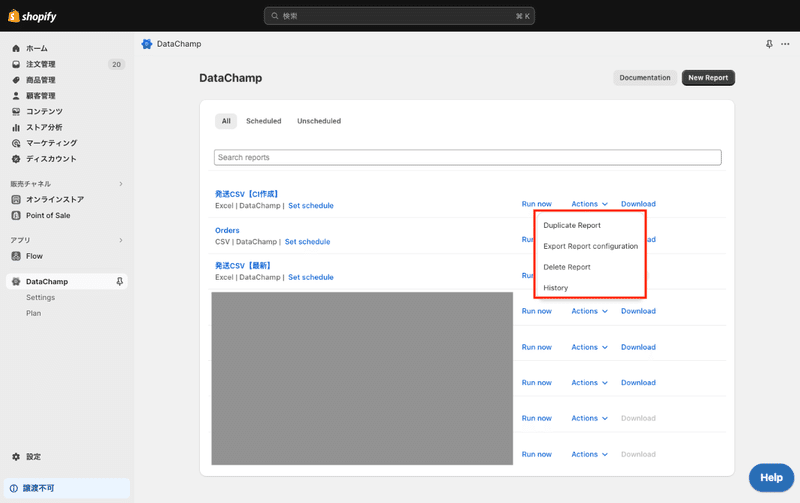This screenshot has width=800, height=503.
Task: Open 顧客管理 customers person icon
Action: [16, 96]
